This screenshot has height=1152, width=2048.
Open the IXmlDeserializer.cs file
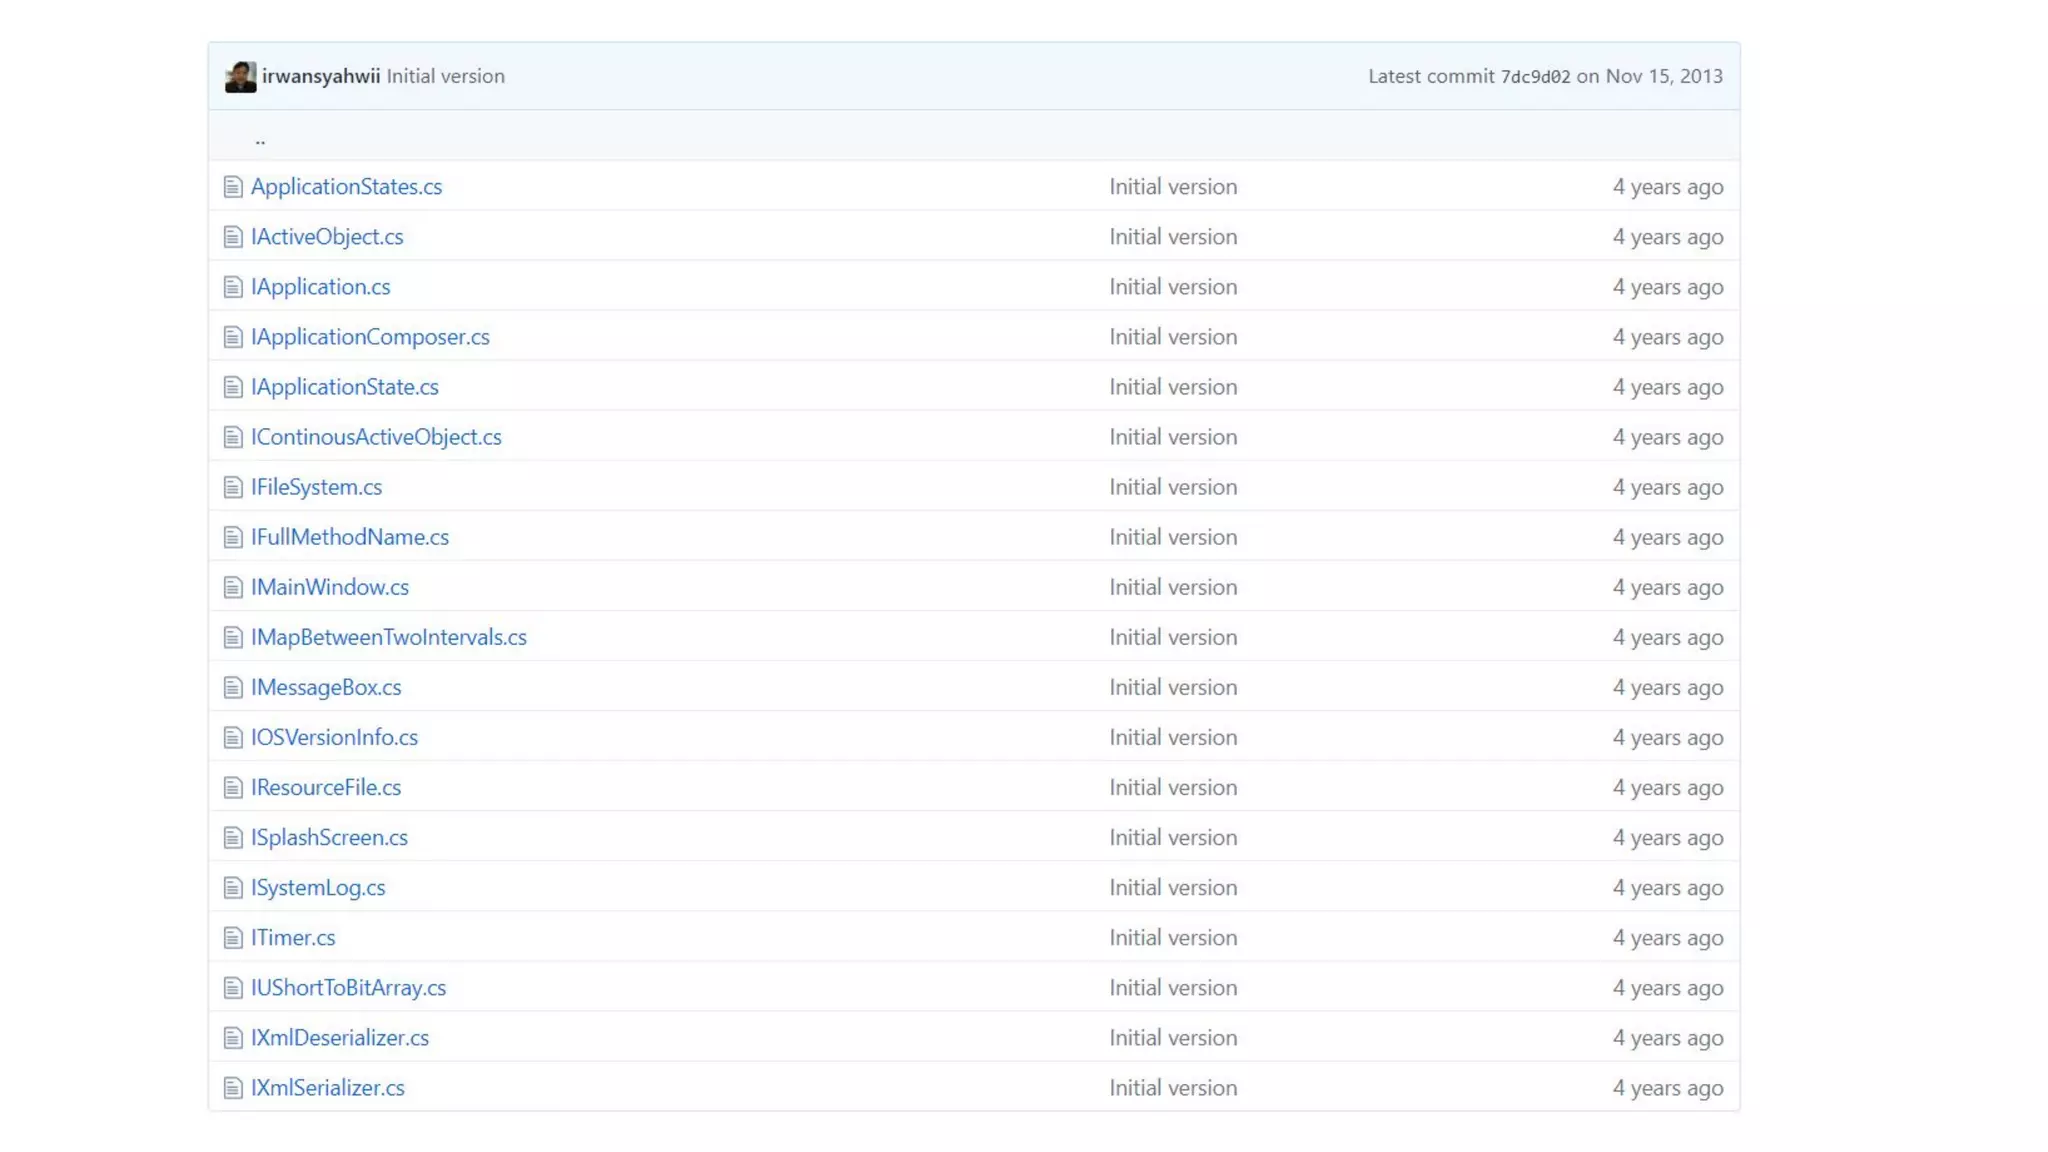click(x=339, y=1038)
